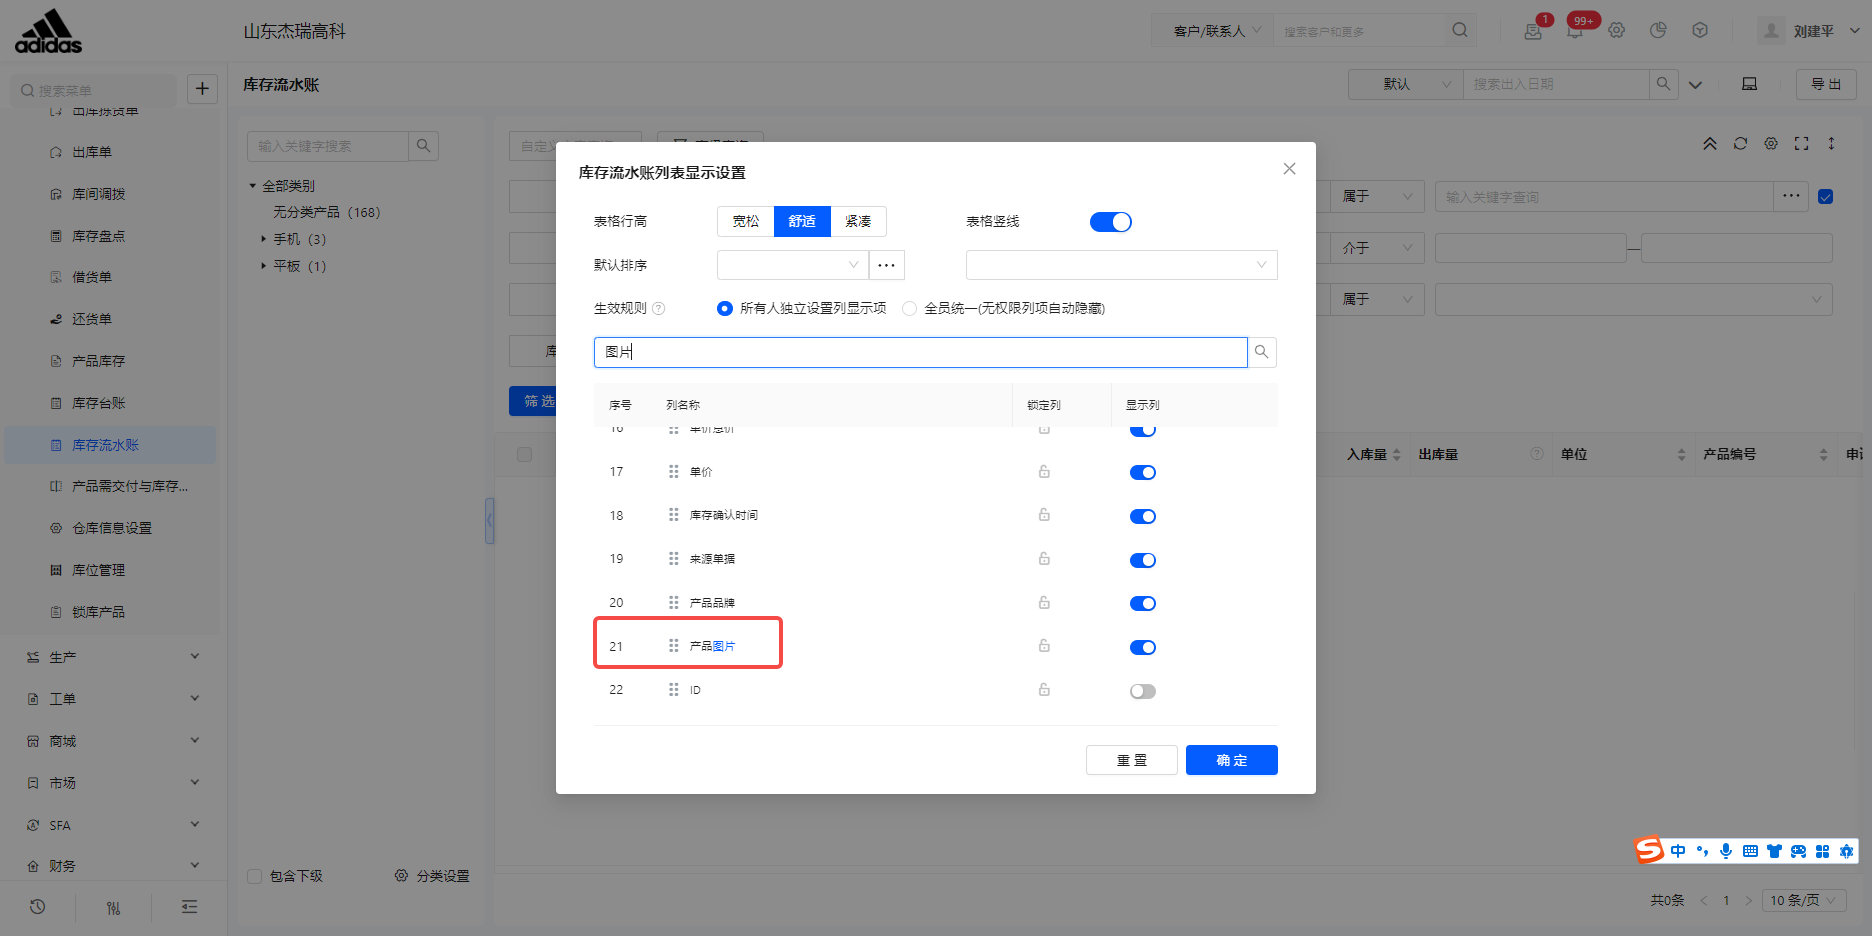Click 确定 to confirm settings
Image resolution: width=1872 pixels, height=936 pixels.
click(1231, 760)
